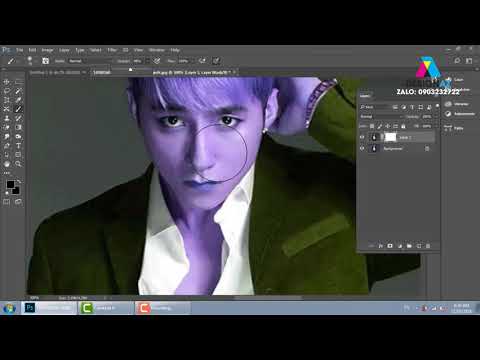The width and height of the screenshot is (480, 360).
Task: Select the Move tool
Action: 6,82
